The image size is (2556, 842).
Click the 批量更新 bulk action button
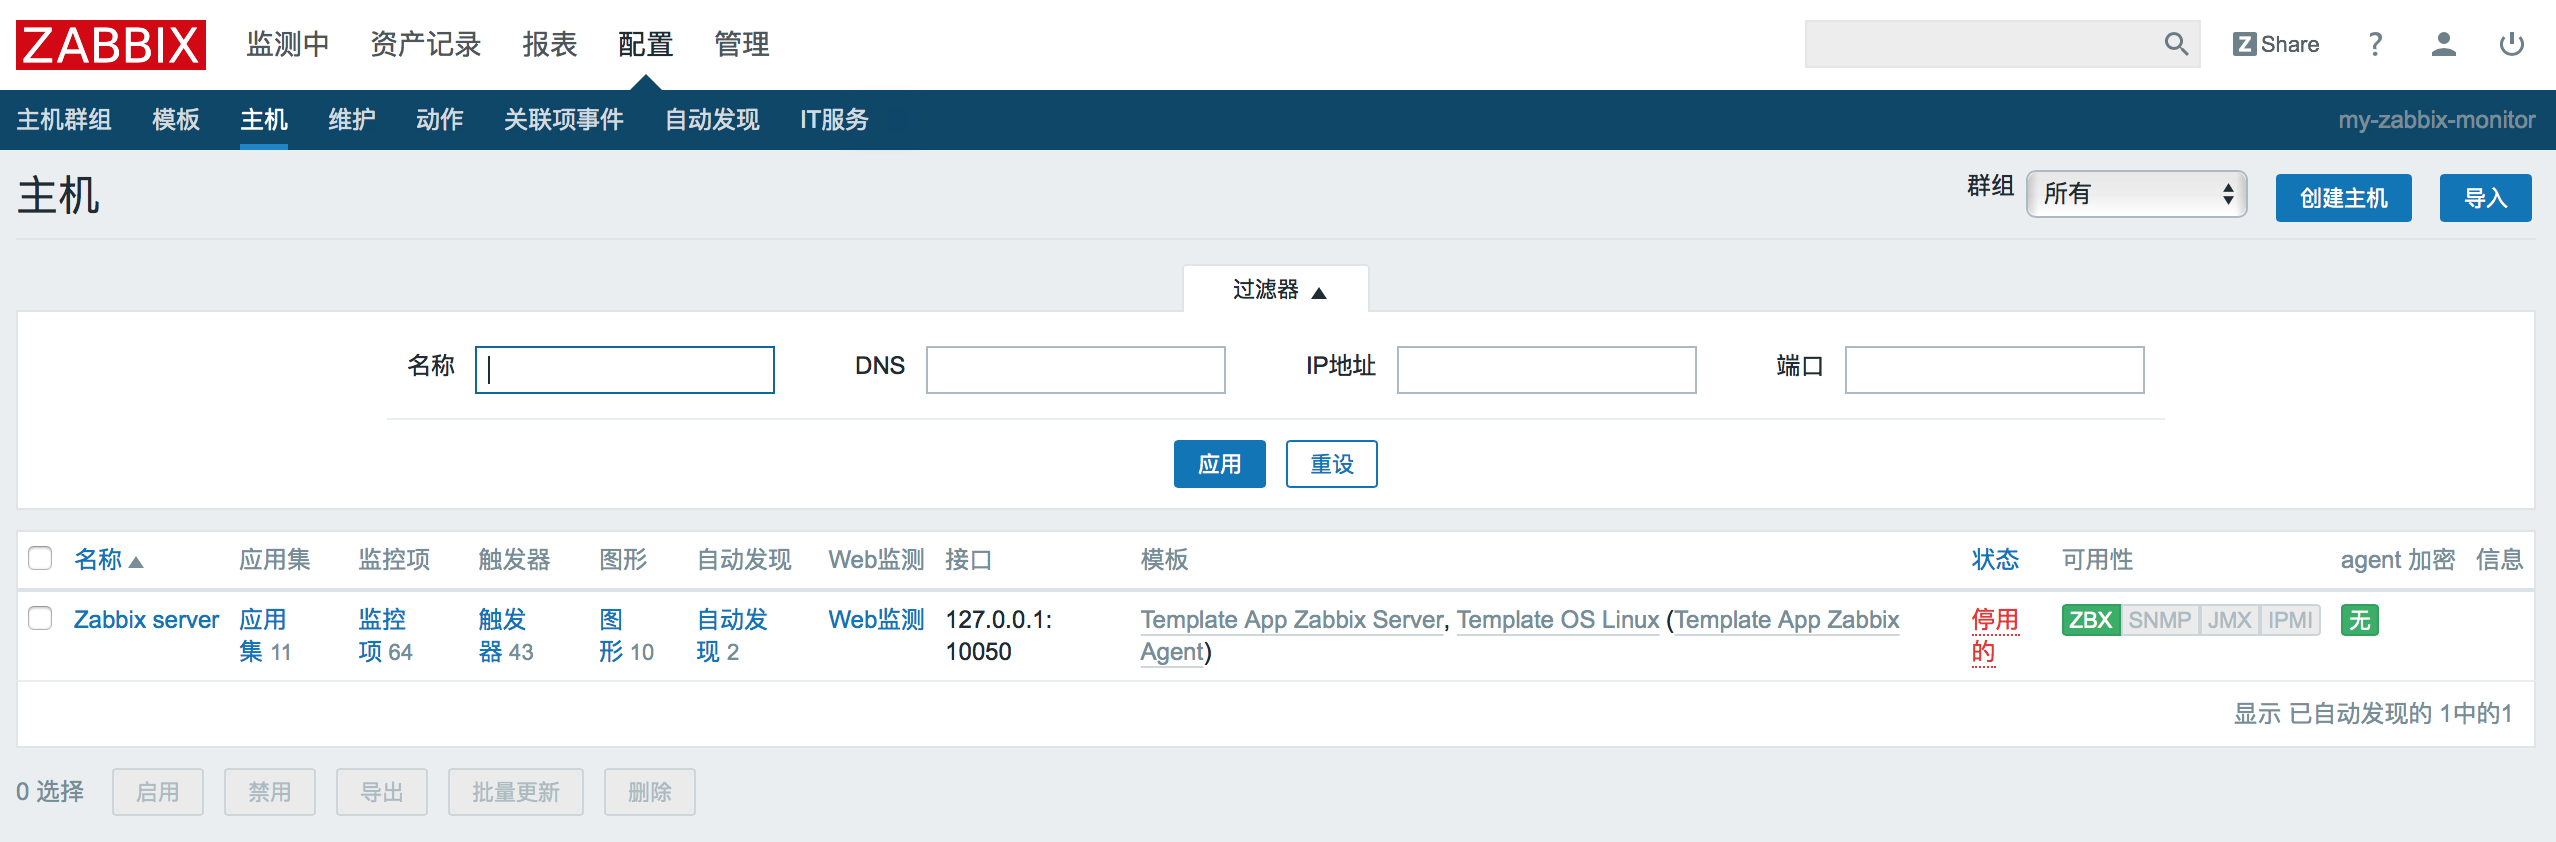[x=516, y=792]
